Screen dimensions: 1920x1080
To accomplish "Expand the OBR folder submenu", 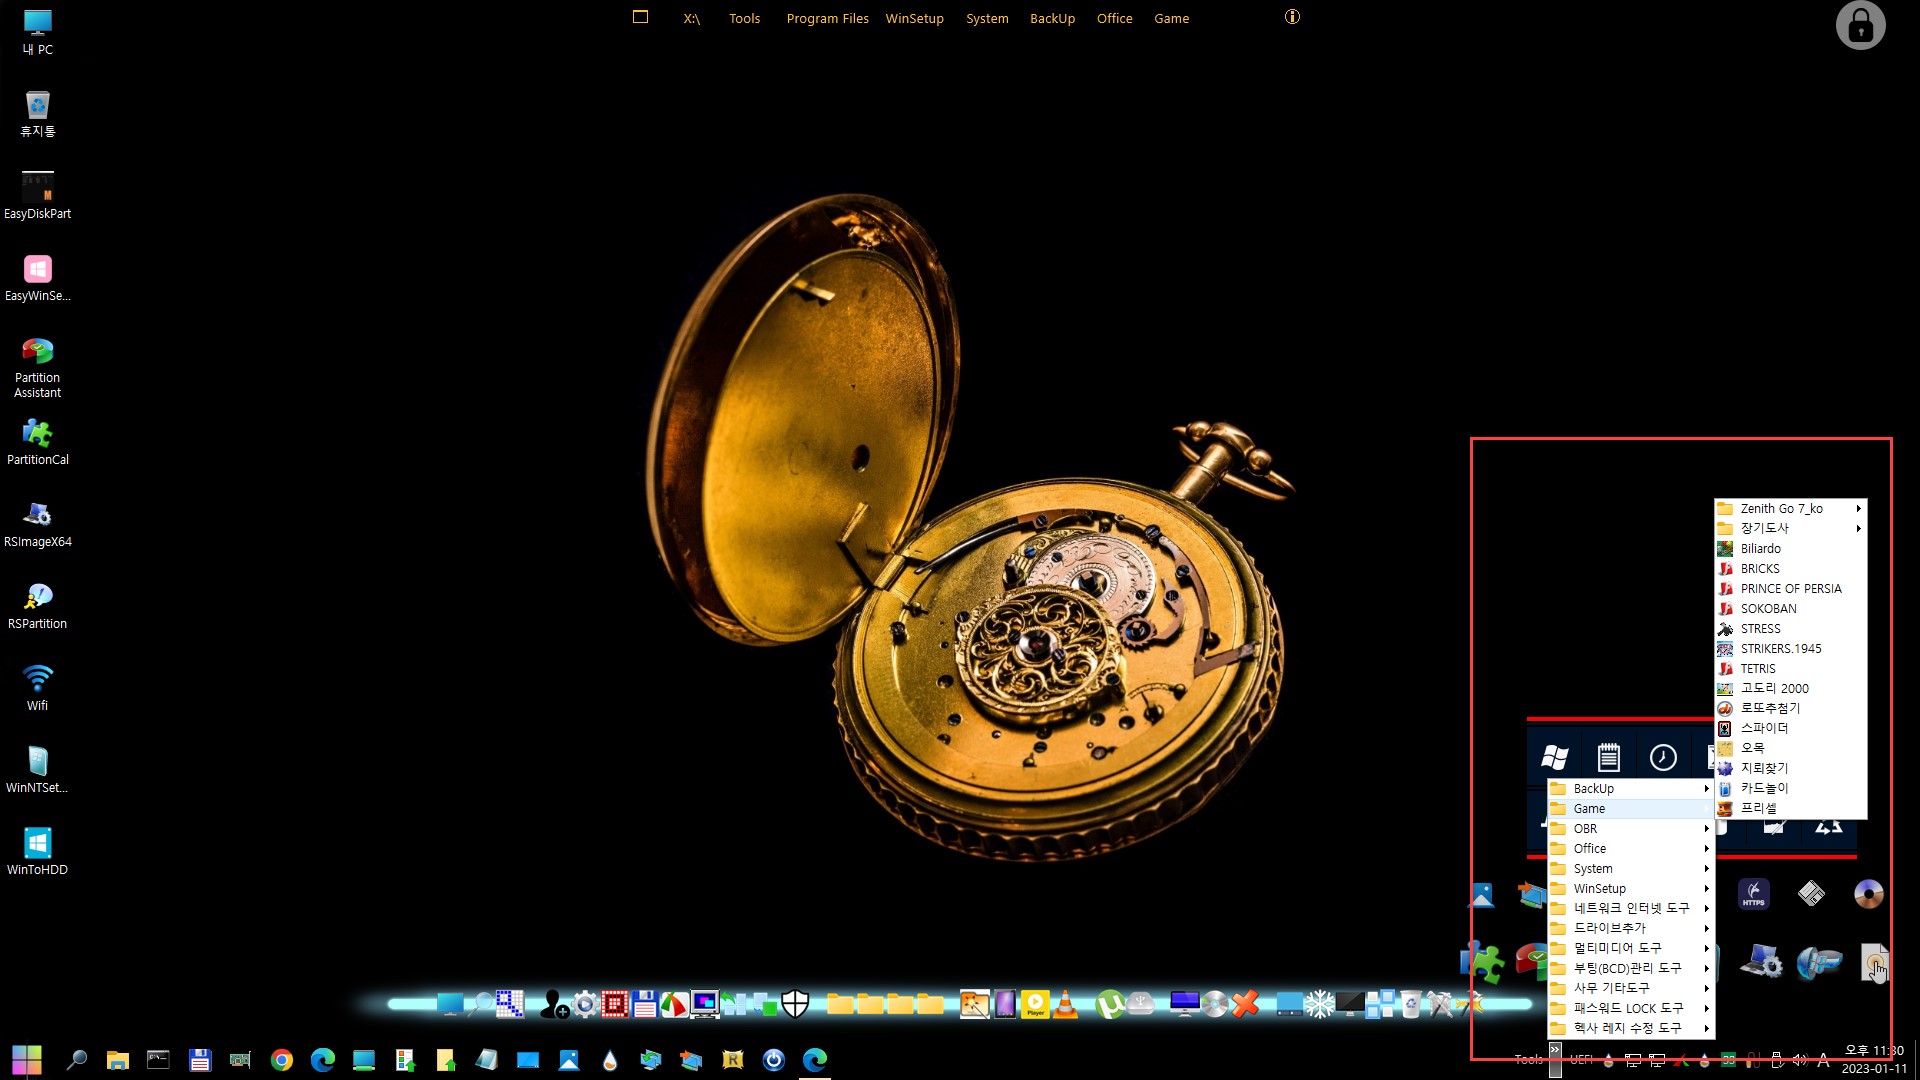I will pos(1631,828).
